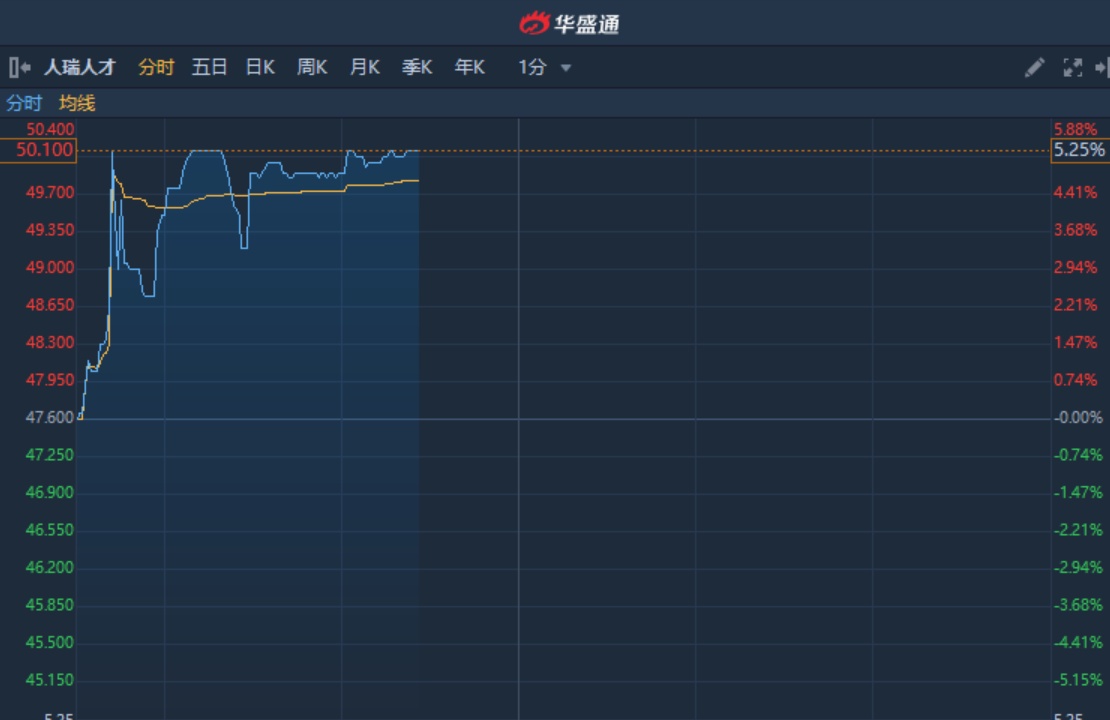The image size is (1110, 720).
Task: Click the 47.950 price axis label
Action: pos(50,380)
